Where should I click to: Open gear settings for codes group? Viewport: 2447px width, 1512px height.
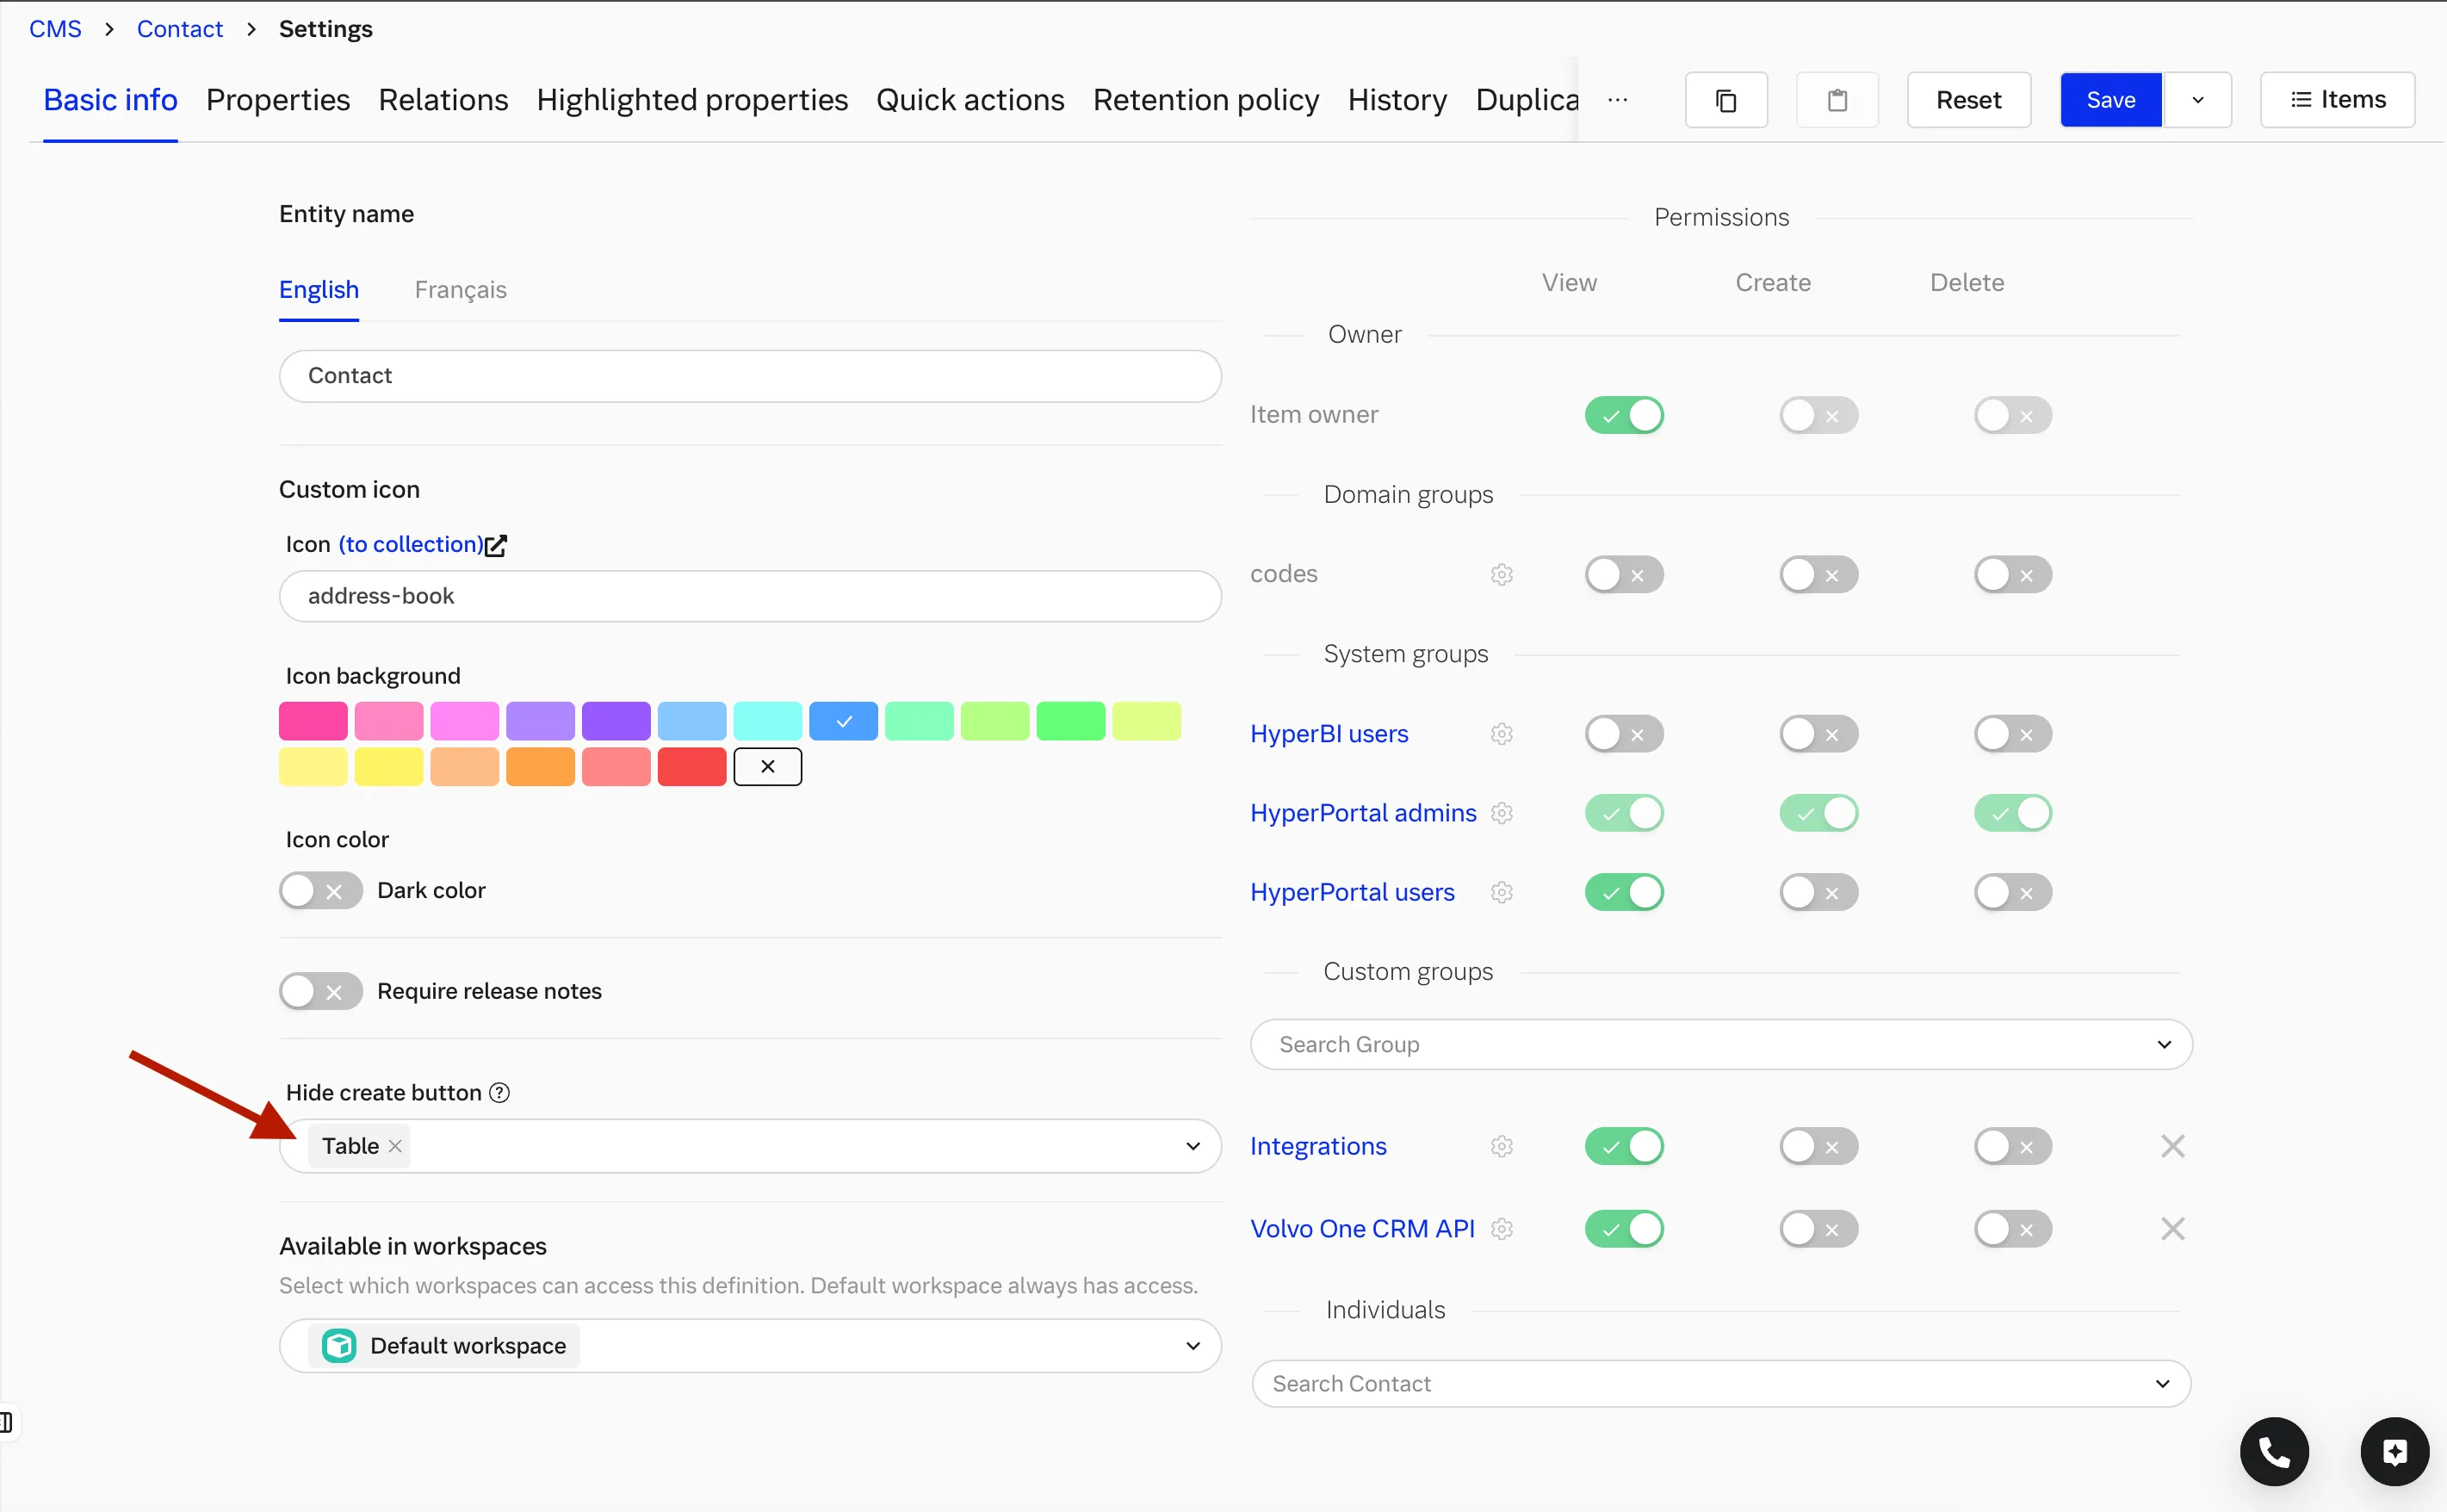[x=1501, y=575]
